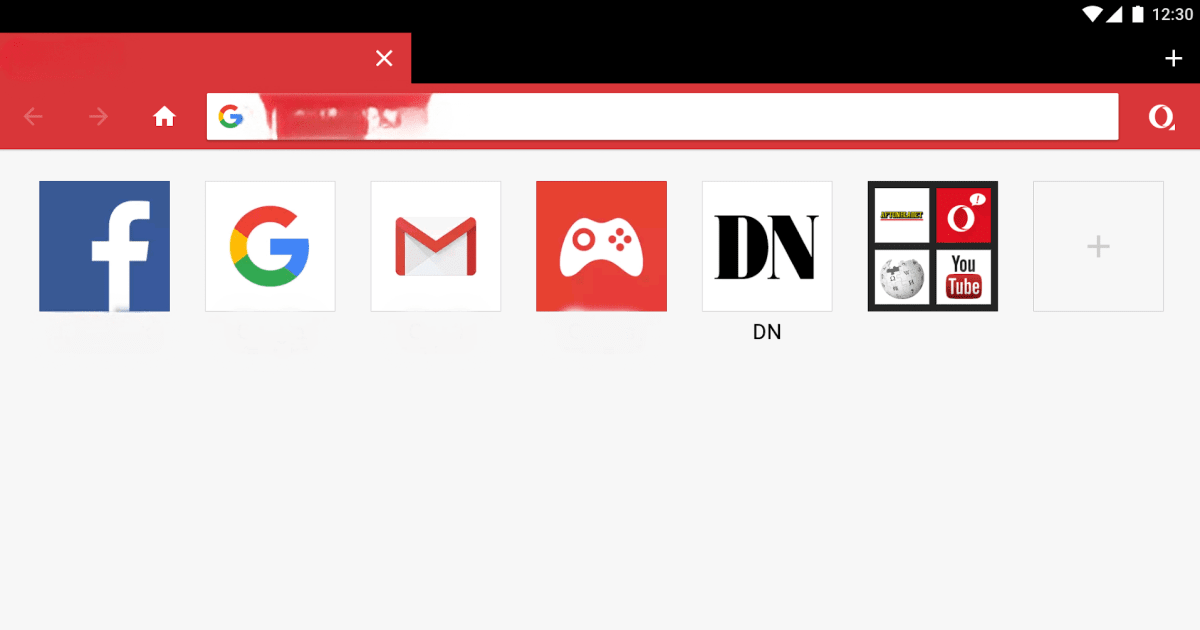1200x630 pixels.
Task: Open the Aftonbladet shortcut inside the folder
Action: click(x=901, y=213)
